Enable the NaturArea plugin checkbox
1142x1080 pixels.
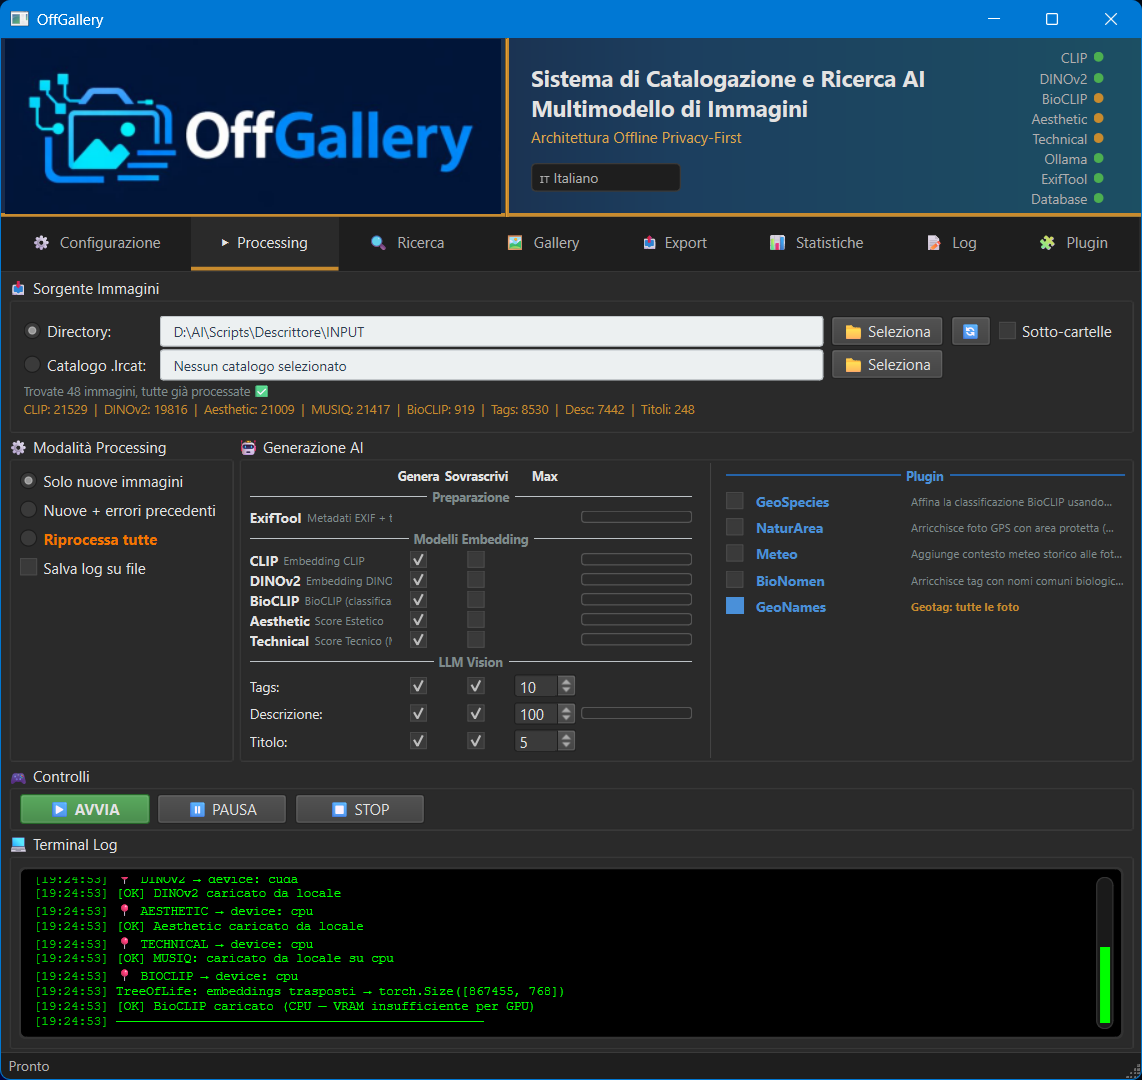point(735,527)
